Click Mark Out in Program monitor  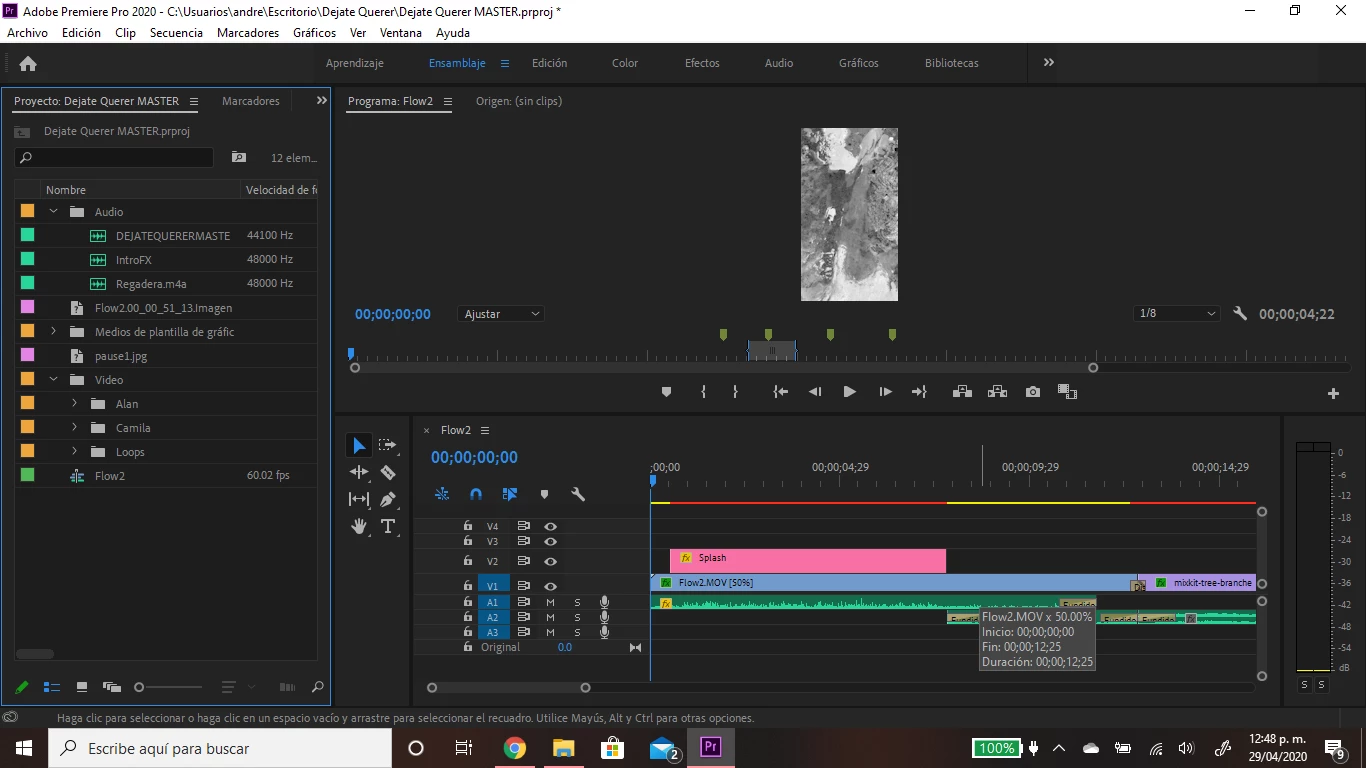click(735, 392)
